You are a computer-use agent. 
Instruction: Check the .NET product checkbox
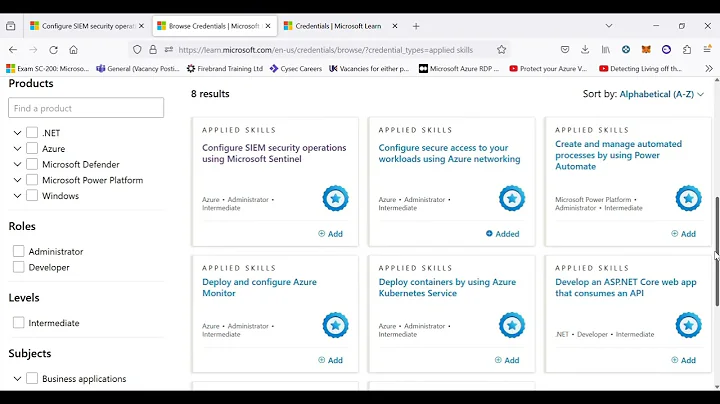pos(32,133)
